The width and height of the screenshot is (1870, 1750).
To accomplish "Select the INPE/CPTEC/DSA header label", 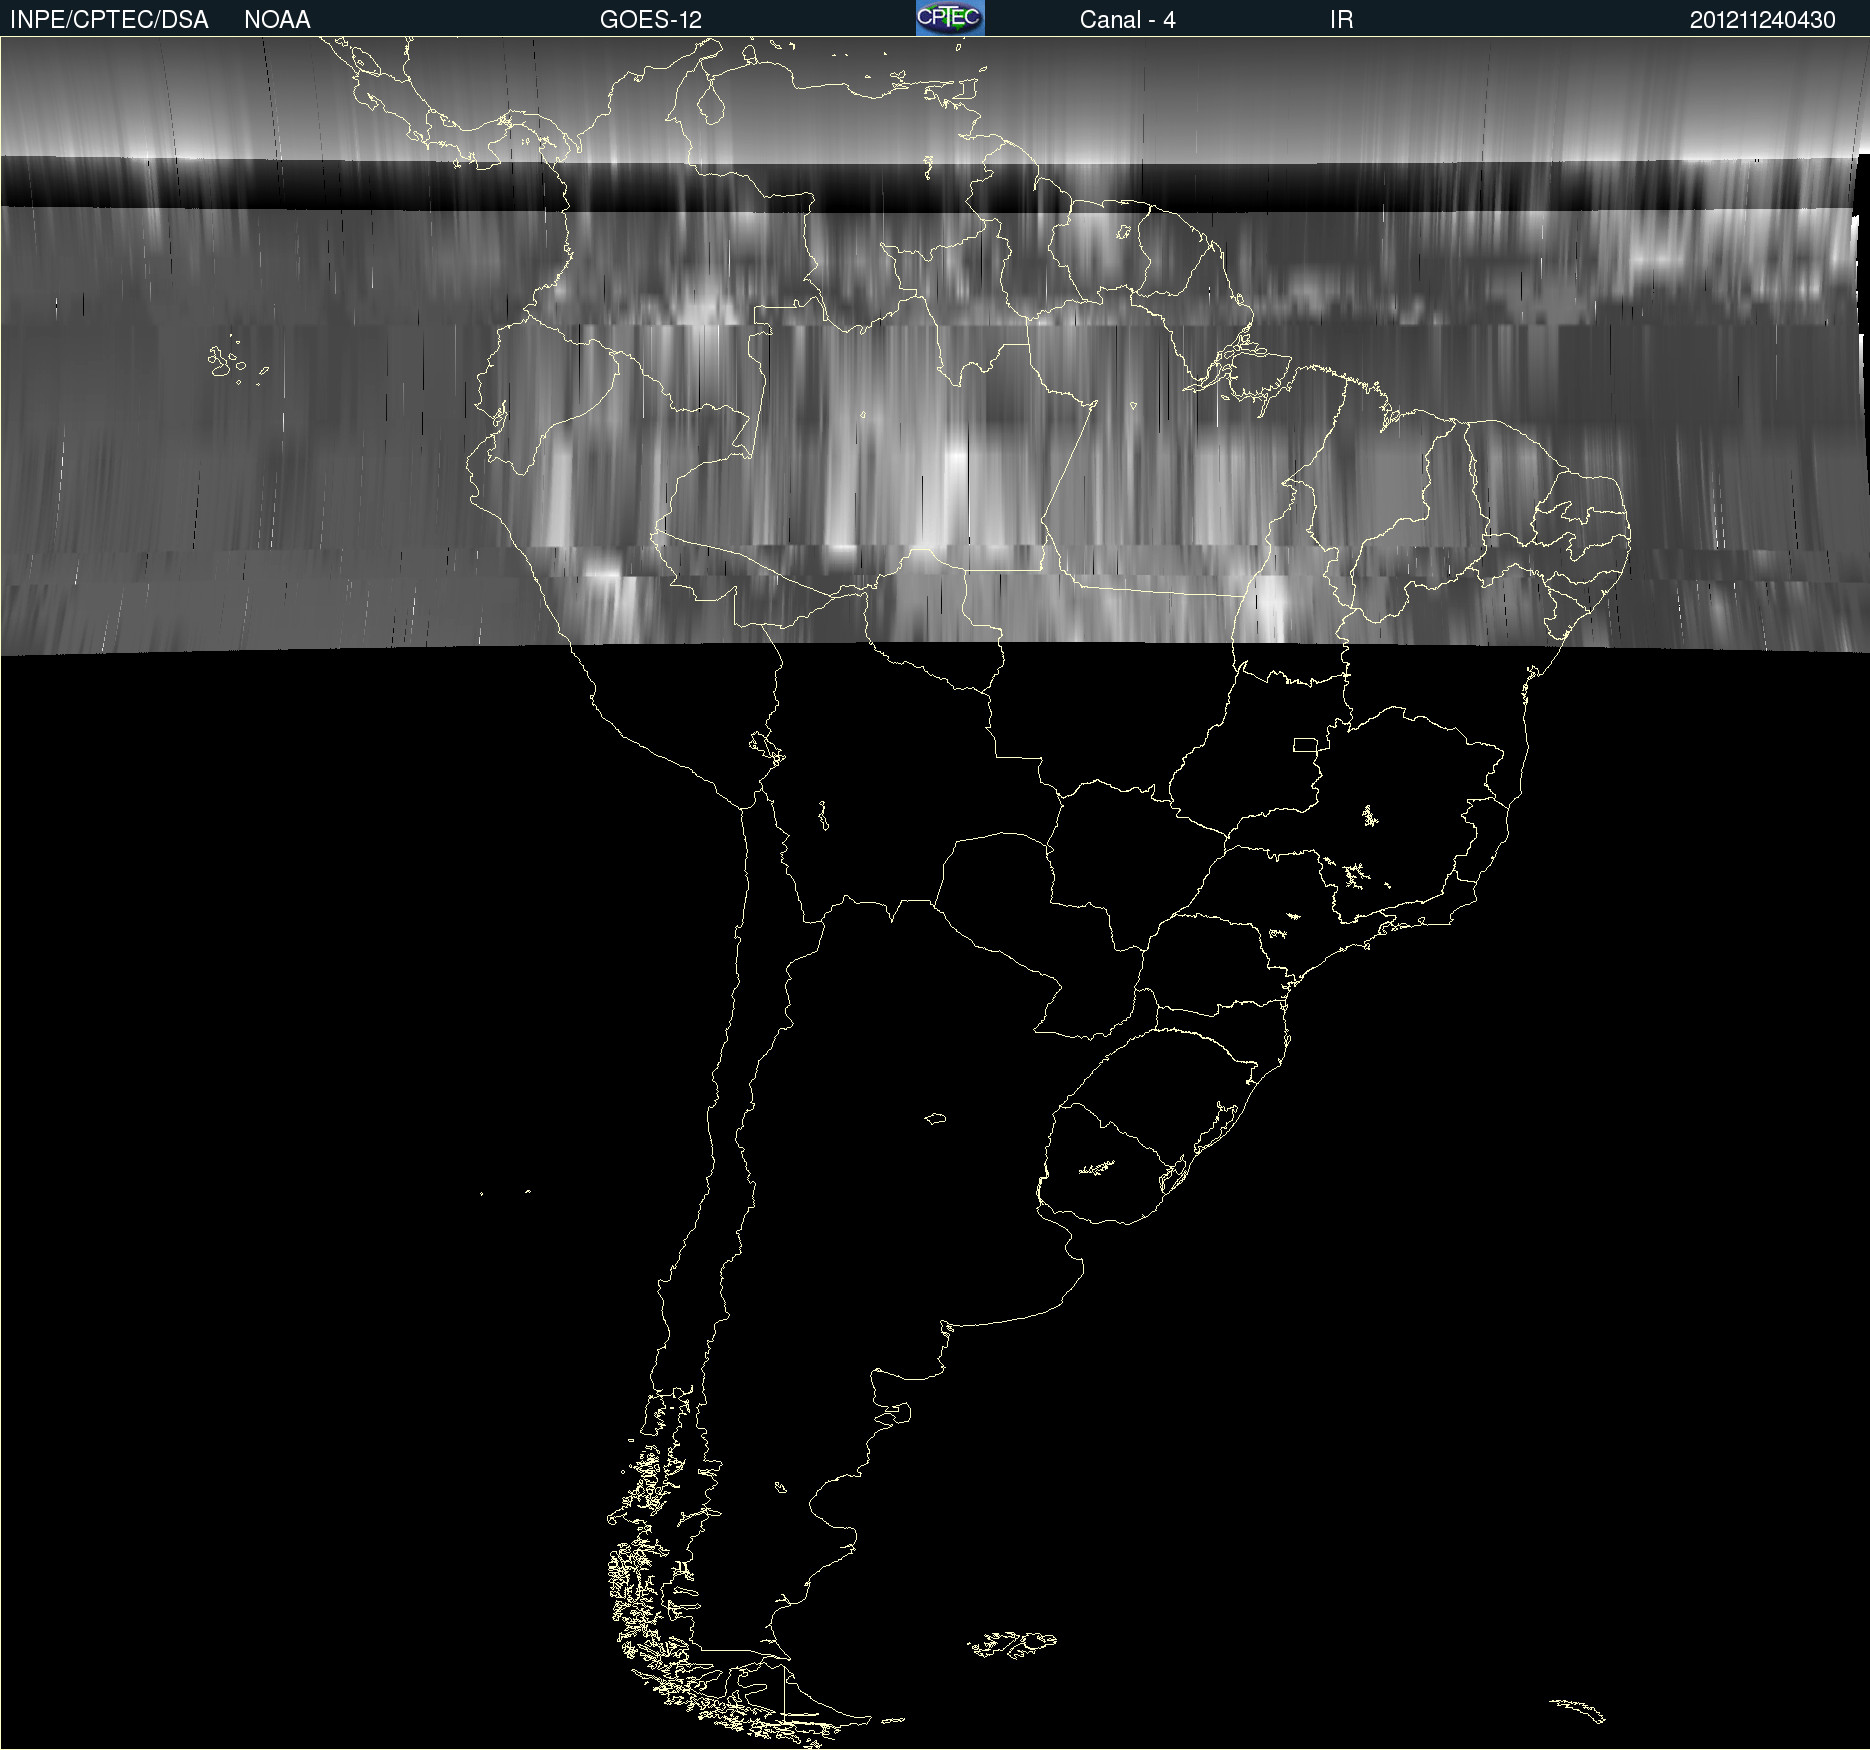I will coord(109,20).
